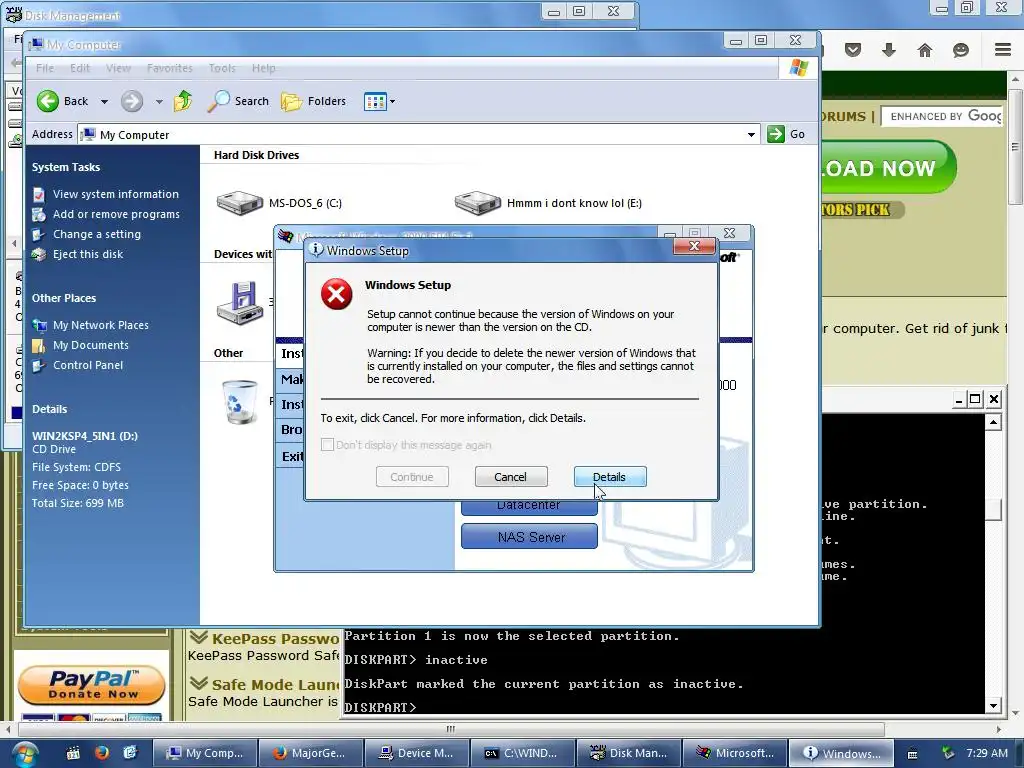Switch to MajorGeeks Firefox taskbar button
1024x768 pixels.
310,753
